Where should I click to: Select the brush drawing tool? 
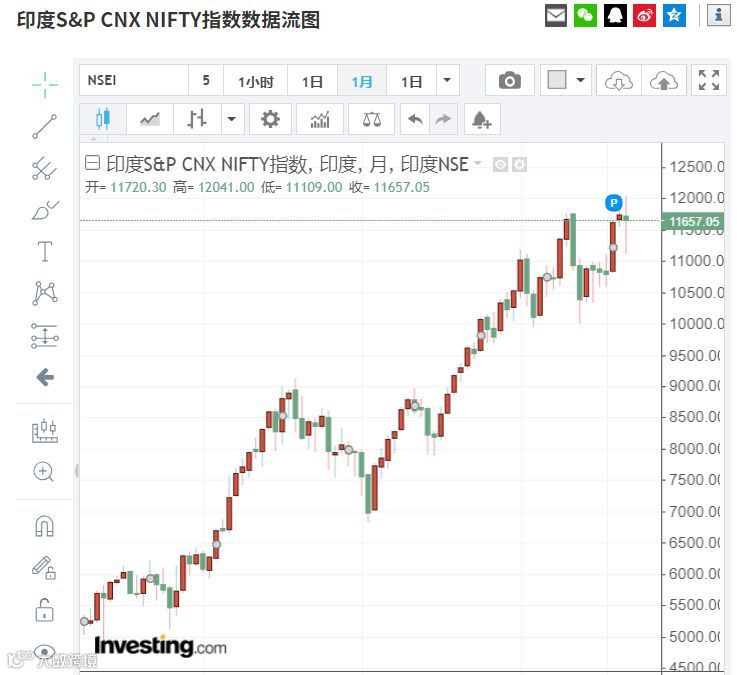45,210
